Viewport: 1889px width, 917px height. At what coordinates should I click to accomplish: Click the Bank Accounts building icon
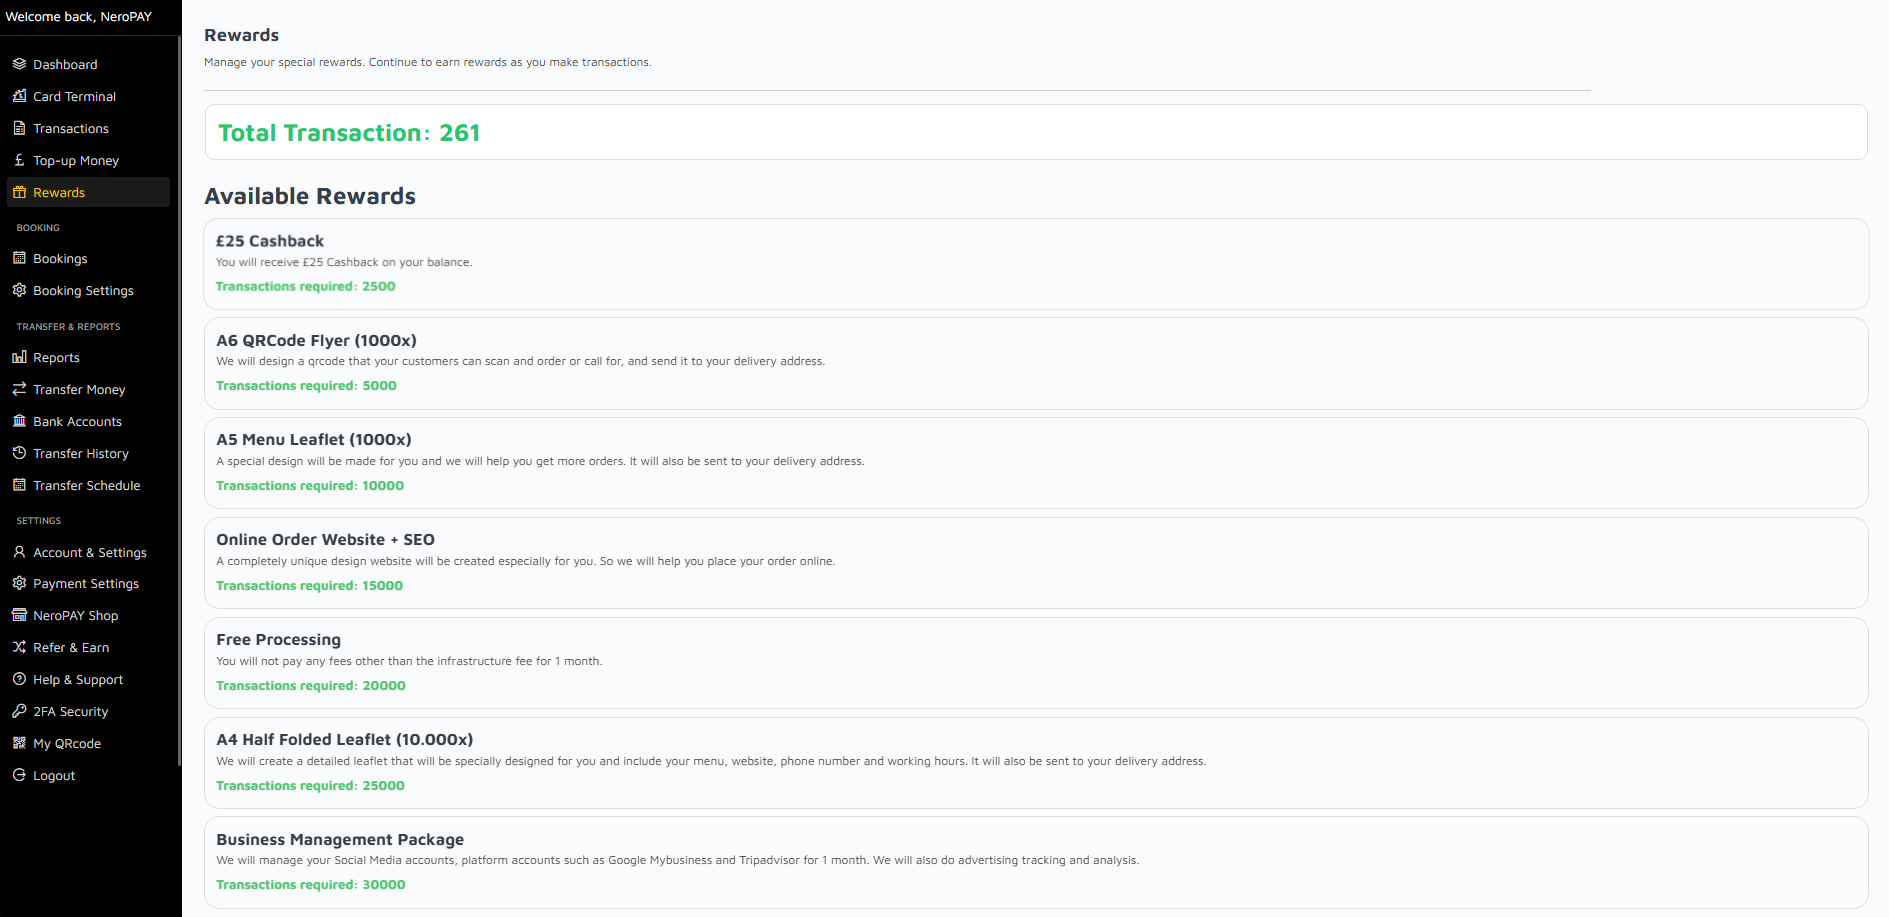point(19,421)
